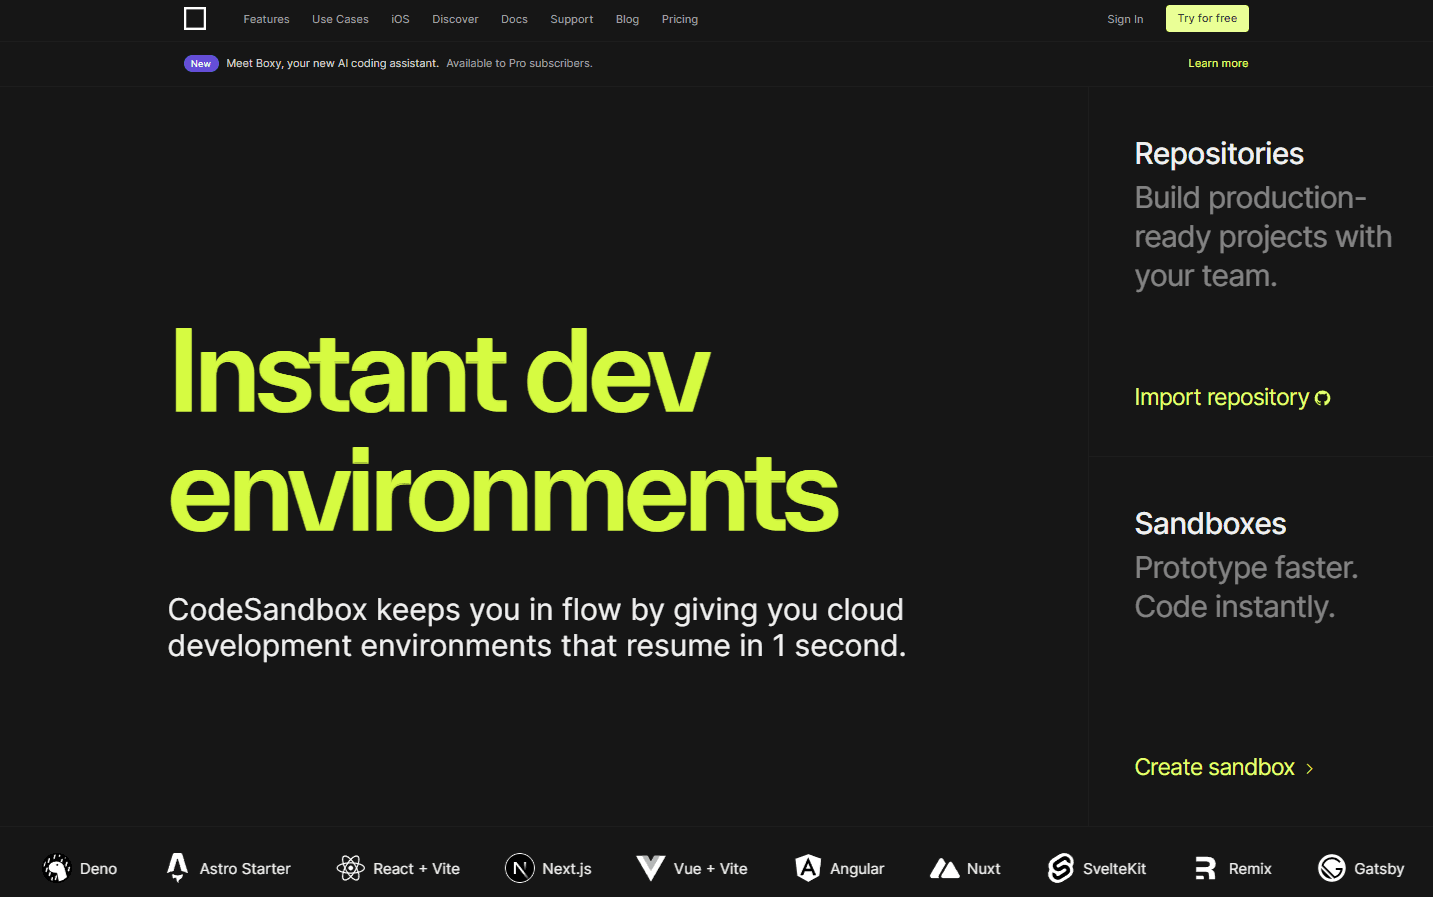Select the Nuxt template label
Image resolution: width=1433 pixels, height=897 pixels.
pyautogui.click(x=983, y=869)
